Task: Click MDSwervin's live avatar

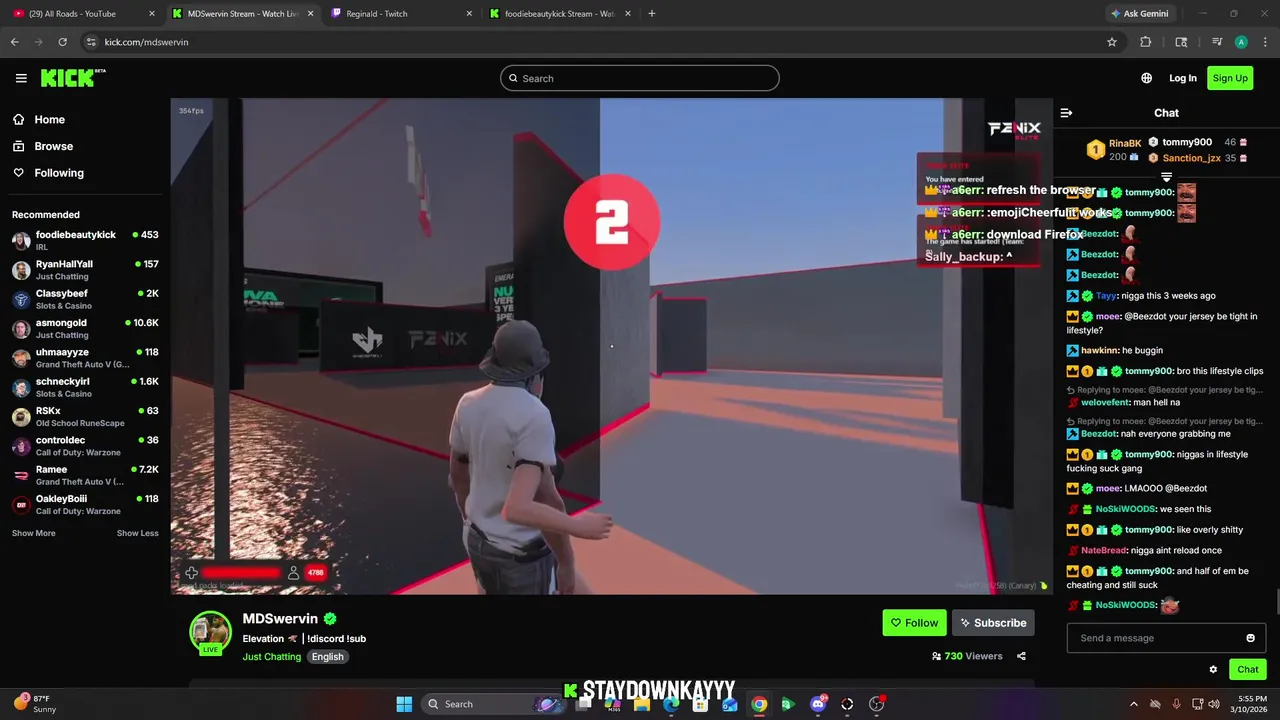Action: tap(210, 631)
